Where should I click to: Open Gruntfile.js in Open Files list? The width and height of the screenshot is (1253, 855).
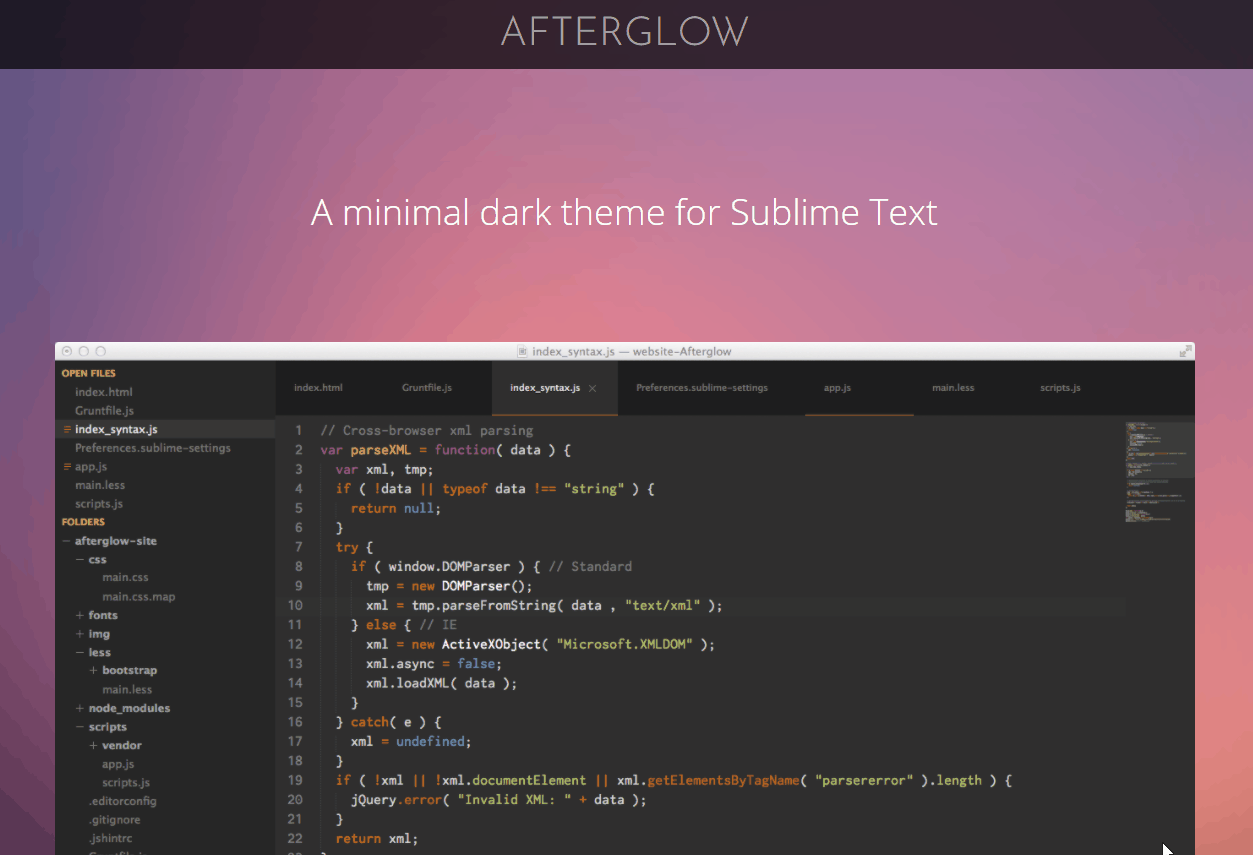(104, 411)
